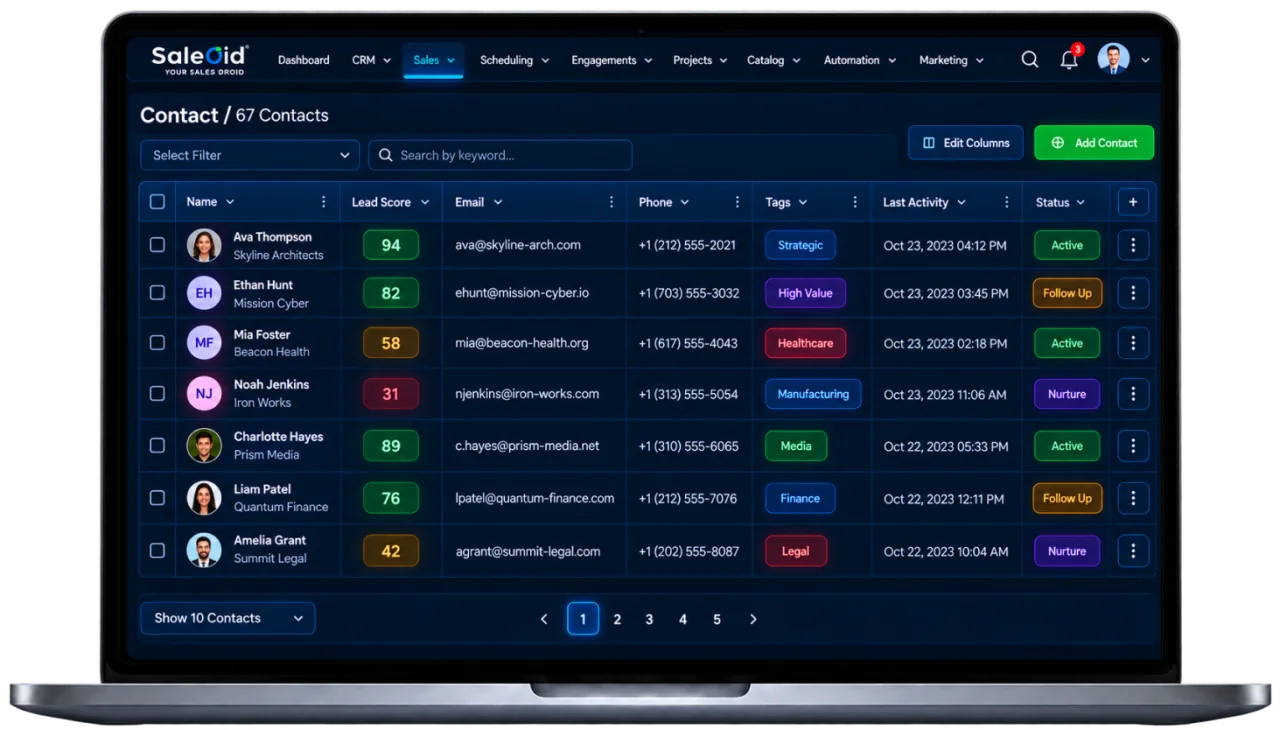The image size is (1280, 730).
Task: Open Tags column options kebab menu
Action: tap(855, 202)
